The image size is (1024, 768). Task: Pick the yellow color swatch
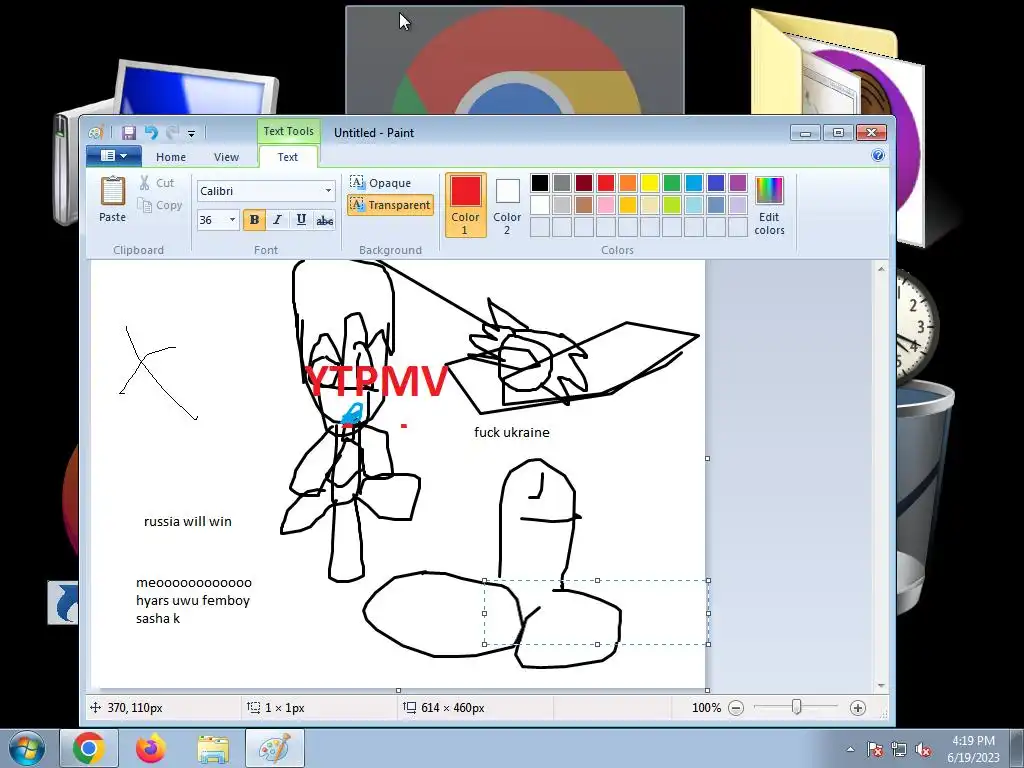click(650, 183)
